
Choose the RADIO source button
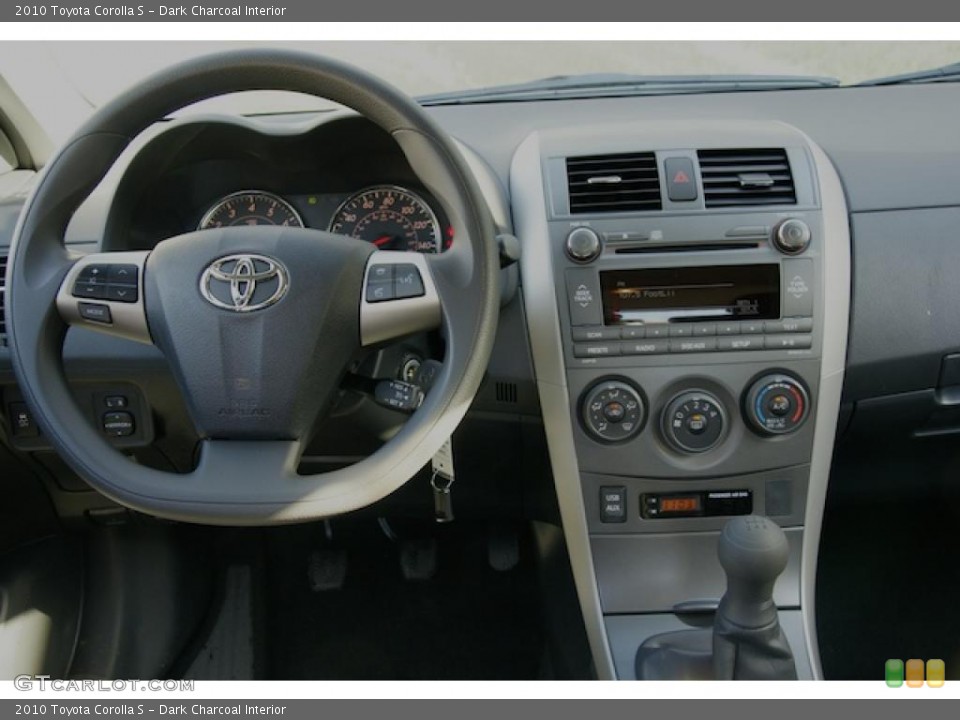pos(645,347)
